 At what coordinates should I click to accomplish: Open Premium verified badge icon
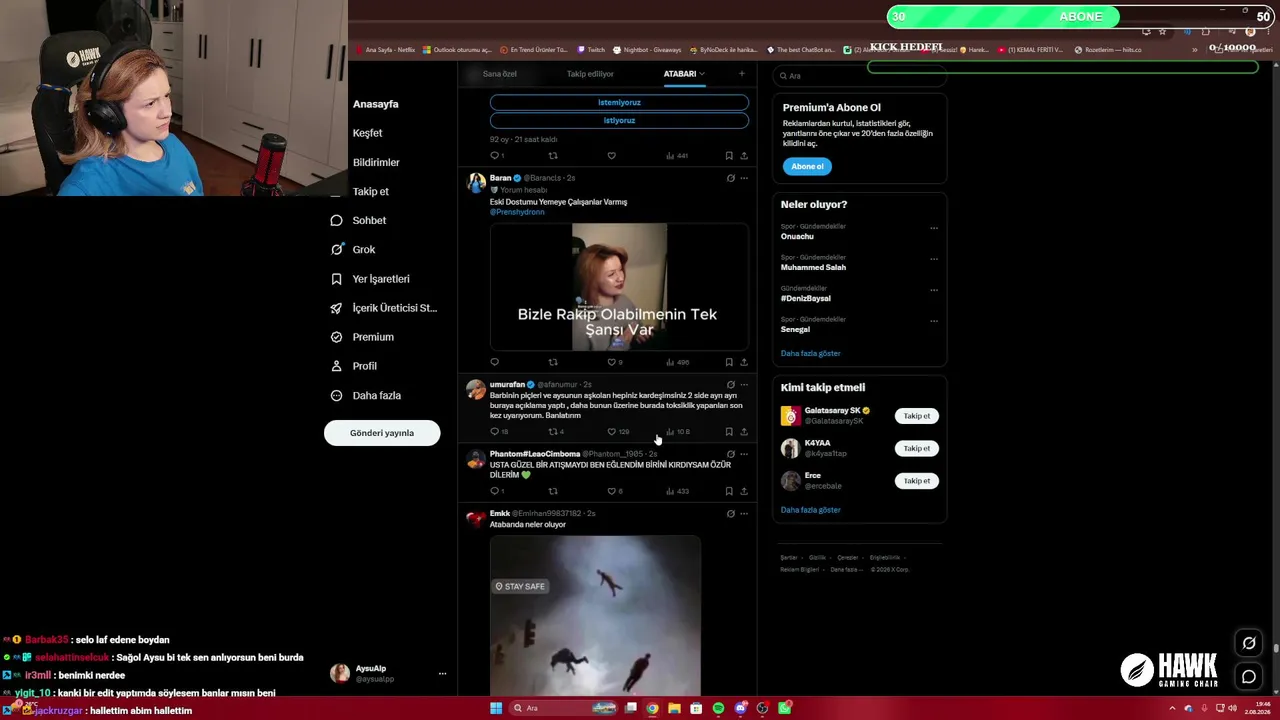click(x=336, y=337)
